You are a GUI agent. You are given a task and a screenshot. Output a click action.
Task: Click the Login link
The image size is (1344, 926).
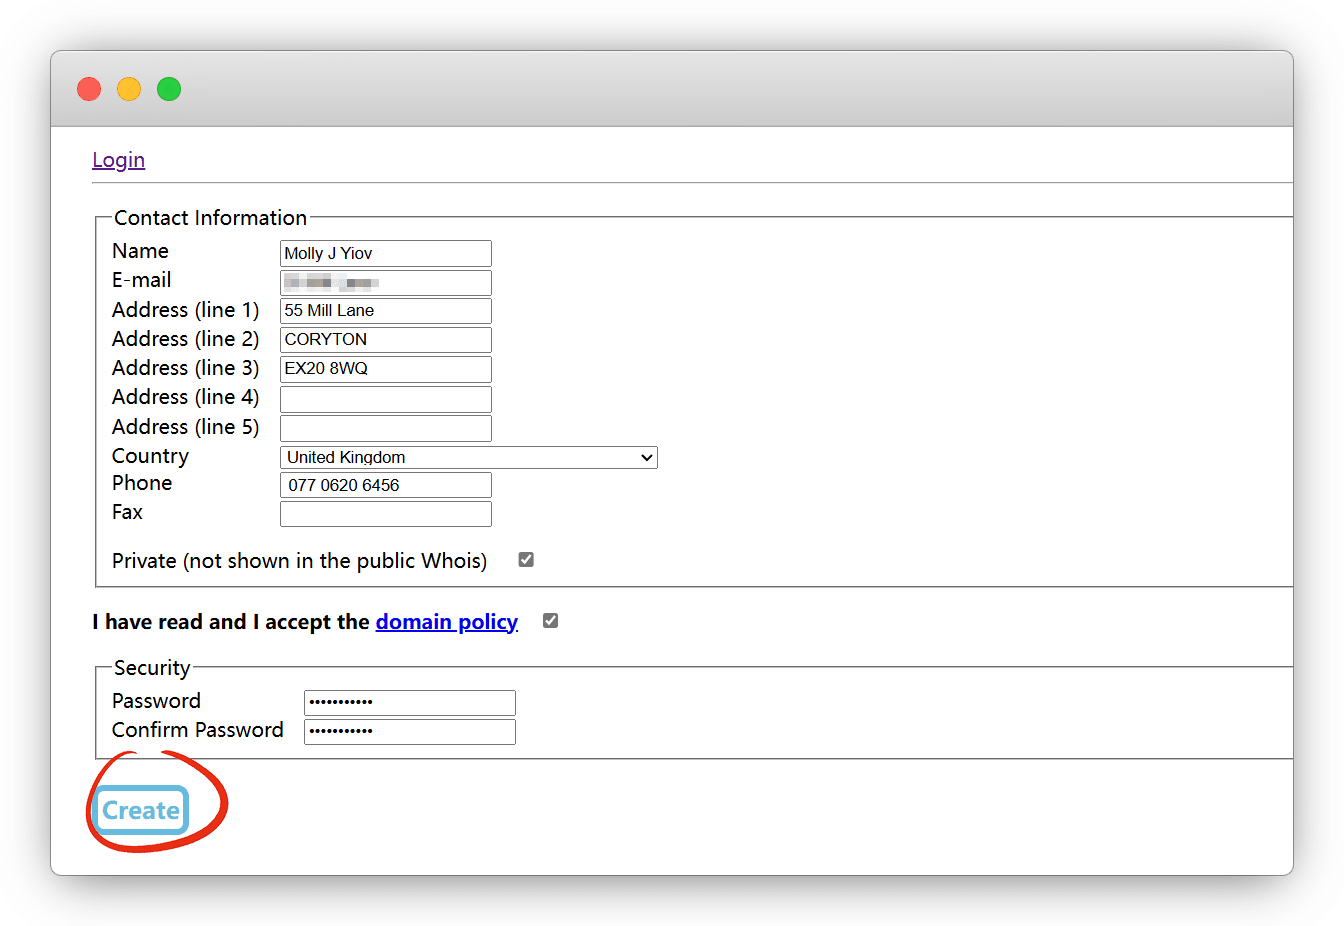(118, 160)
